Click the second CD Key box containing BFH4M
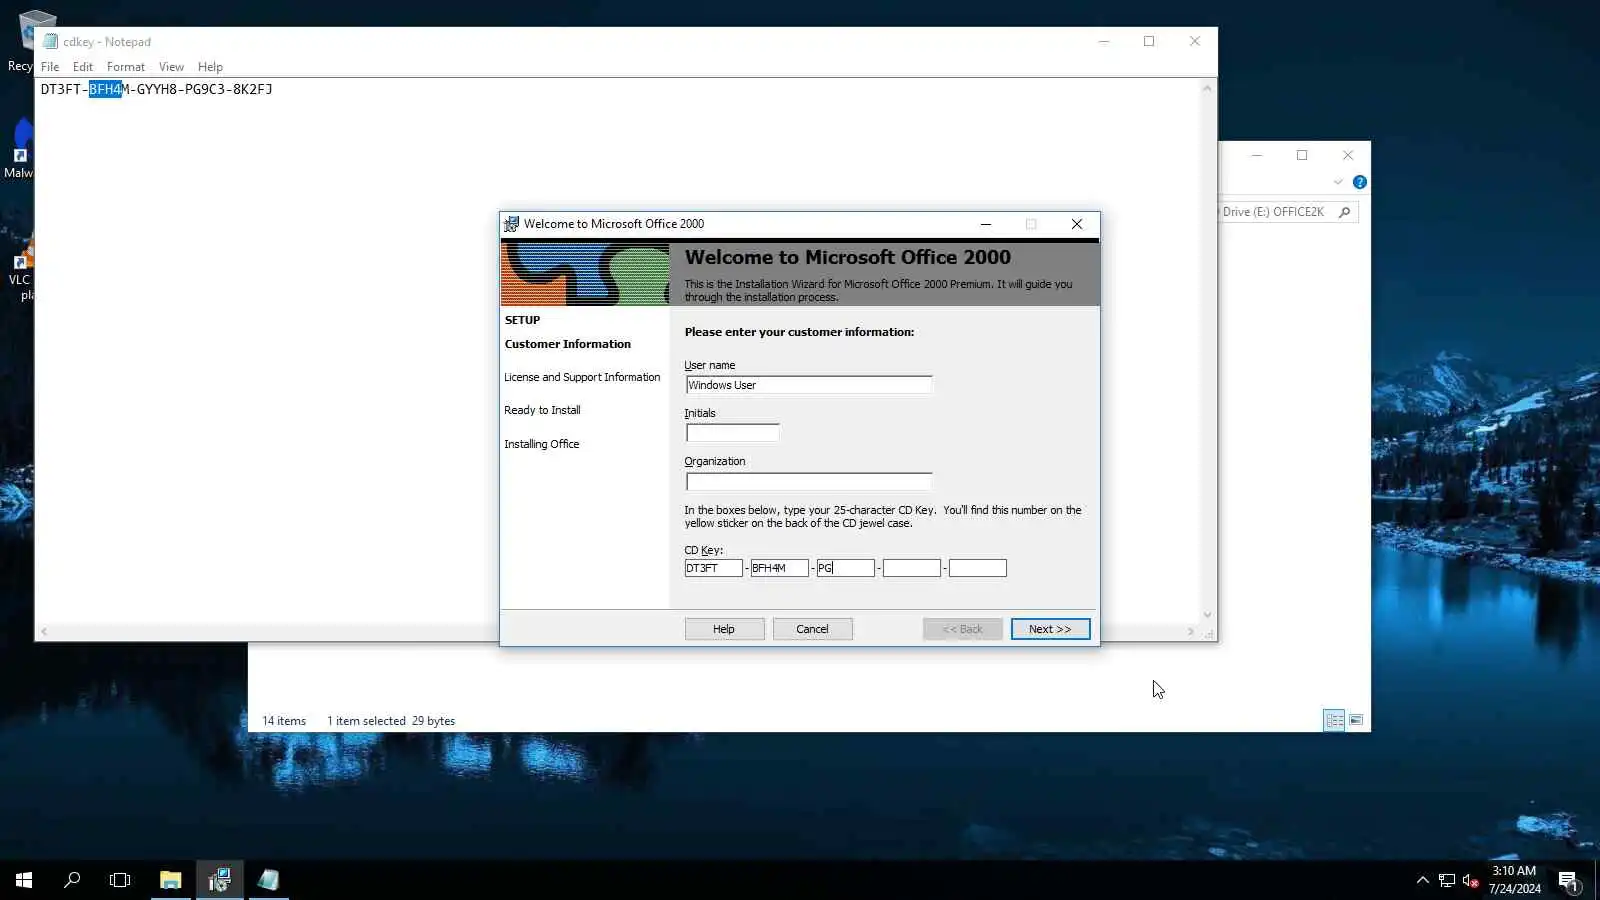This screenshot has height=900, width=1600. click(780, 568)
